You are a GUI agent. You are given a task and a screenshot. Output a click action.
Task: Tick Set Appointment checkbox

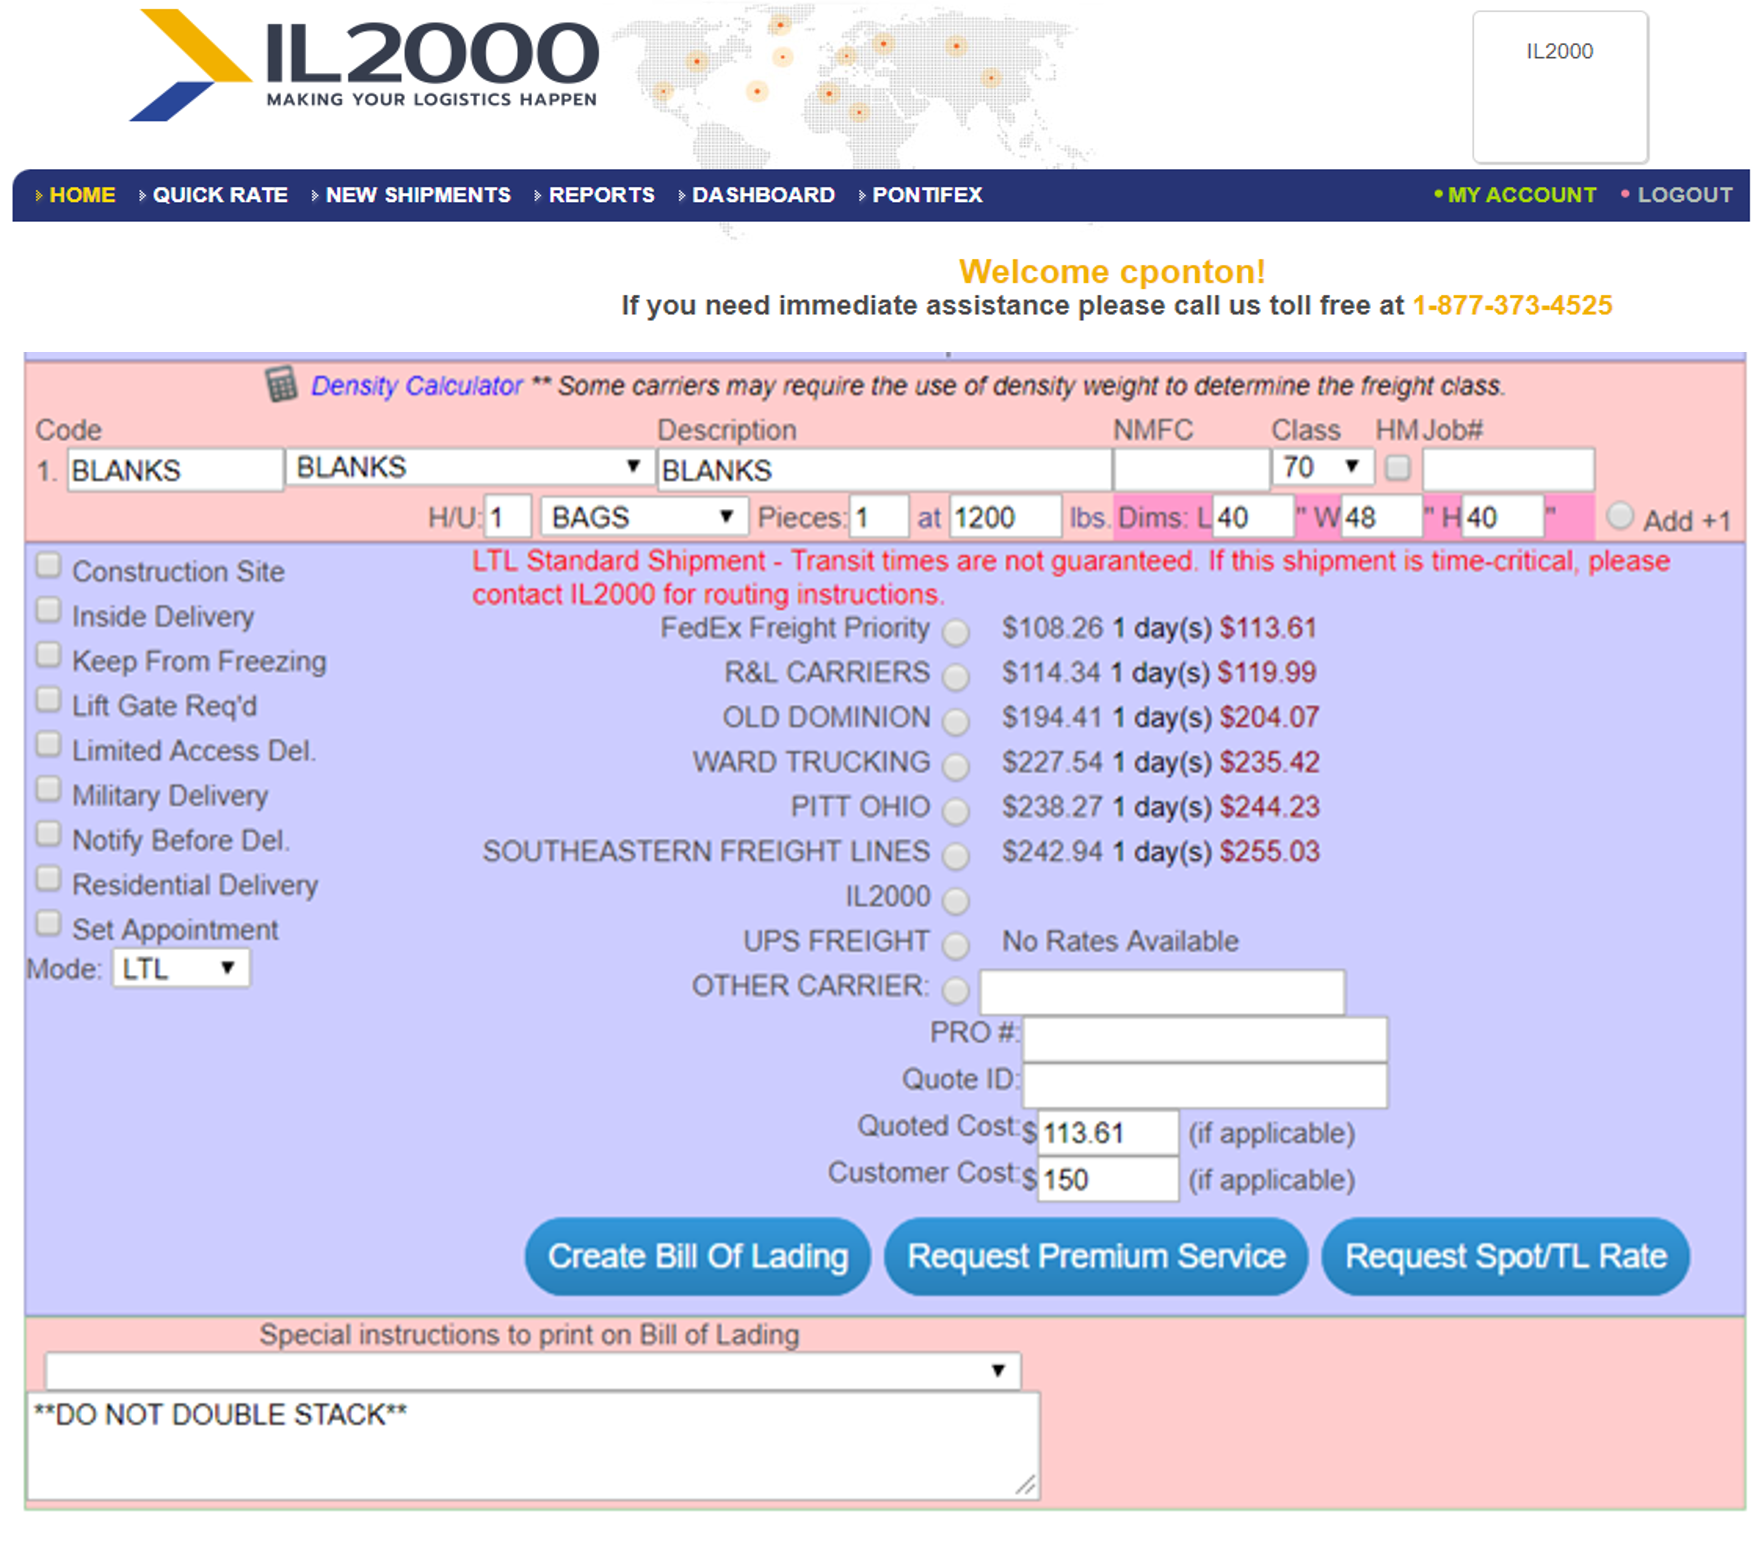click(48, 924)
